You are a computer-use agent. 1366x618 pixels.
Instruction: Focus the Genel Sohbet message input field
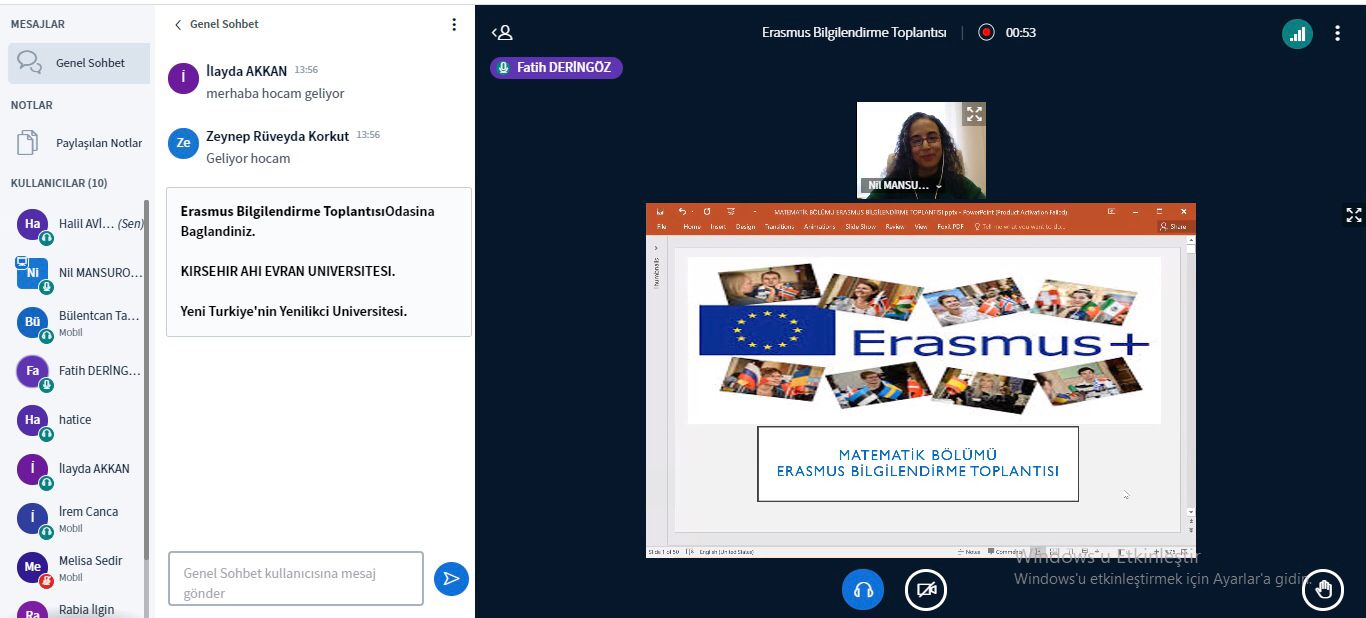[295, 578]
